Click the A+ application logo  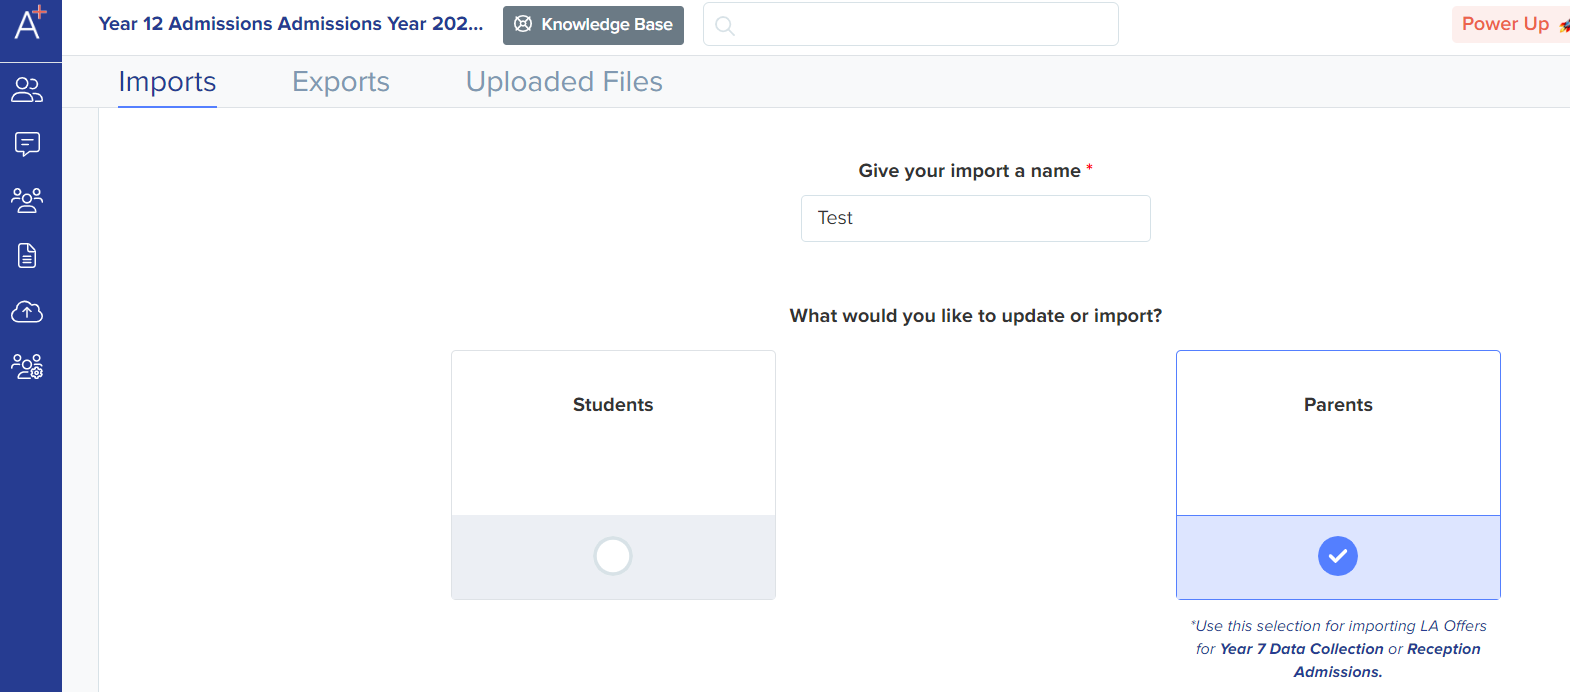click(30, 22)
